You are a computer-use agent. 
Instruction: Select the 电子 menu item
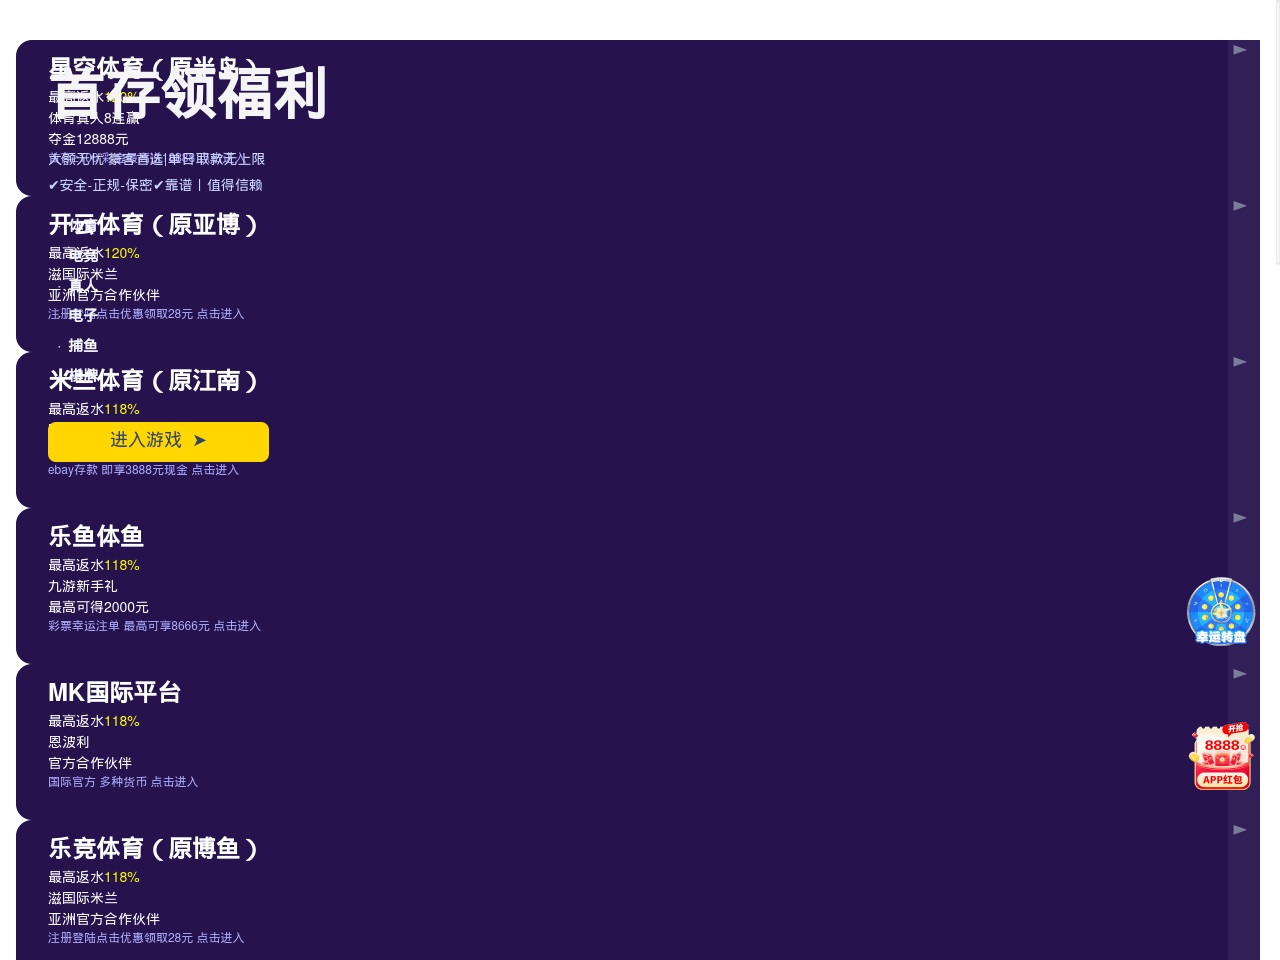point(83,316)
